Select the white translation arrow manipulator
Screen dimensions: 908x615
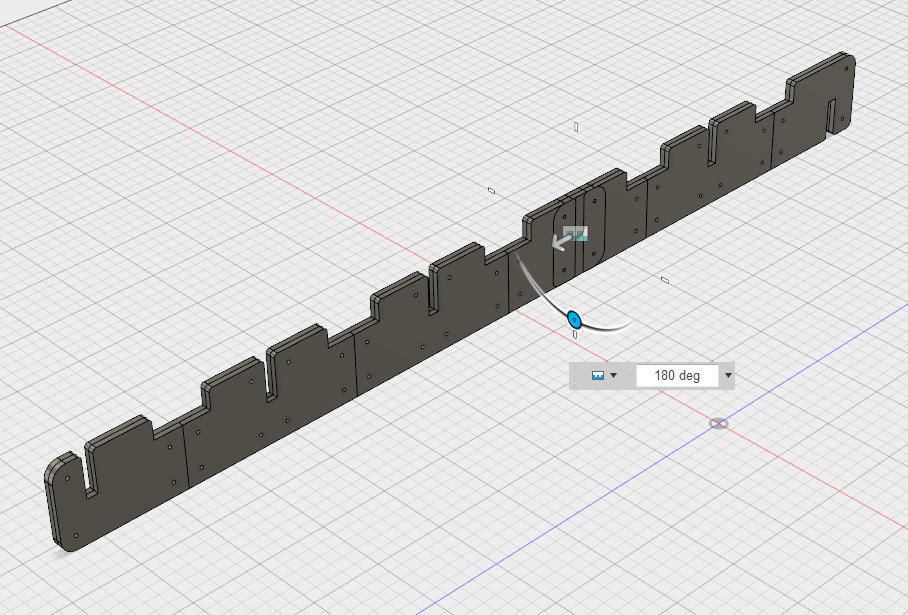pyautogui.click(x=558, y=241)
